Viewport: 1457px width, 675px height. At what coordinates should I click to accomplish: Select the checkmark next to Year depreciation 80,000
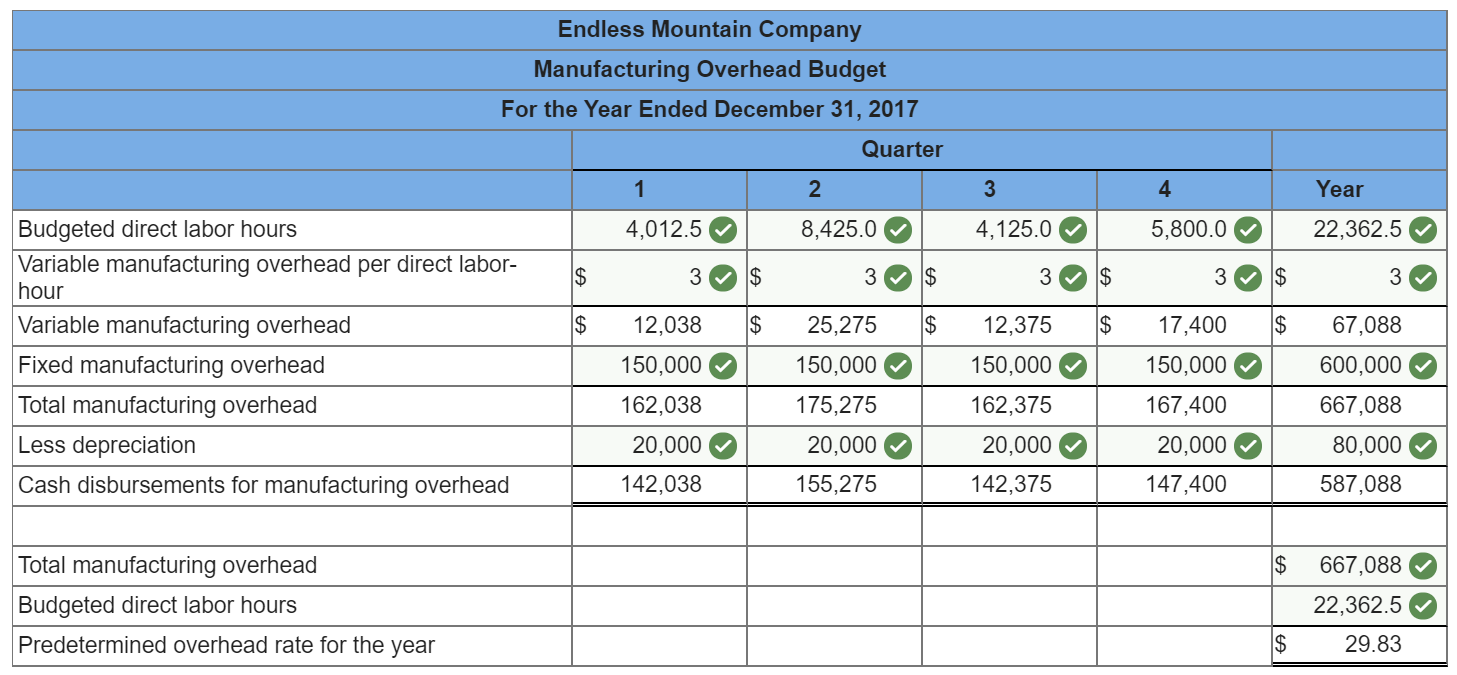tap(1421, 445)
